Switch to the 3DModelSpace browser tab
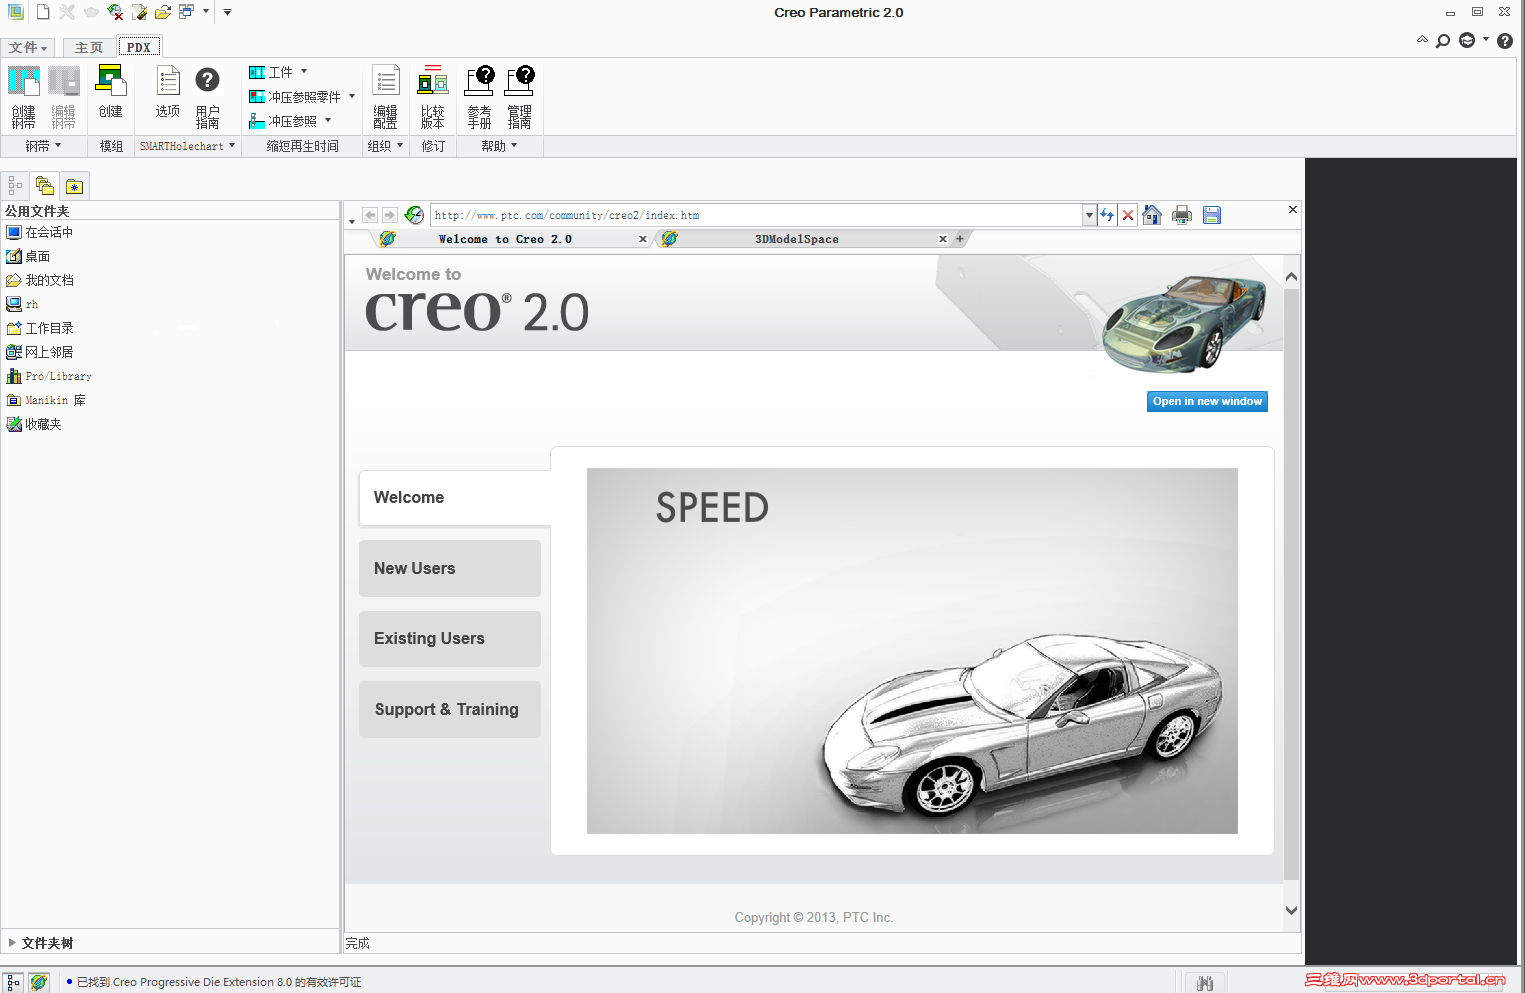The width and height of the screenshot is (1525, 993). [x=797, y=239]
